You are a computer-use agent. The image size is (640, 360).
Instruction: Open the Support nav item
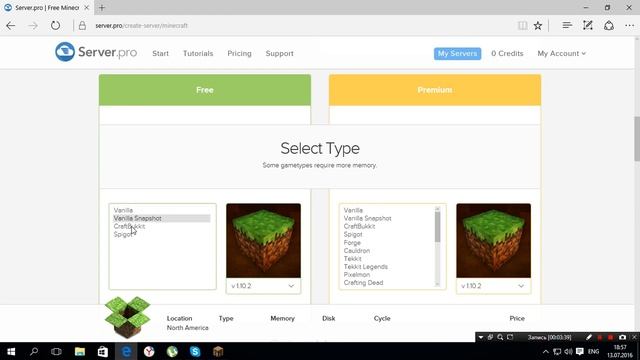click(280, 53)
